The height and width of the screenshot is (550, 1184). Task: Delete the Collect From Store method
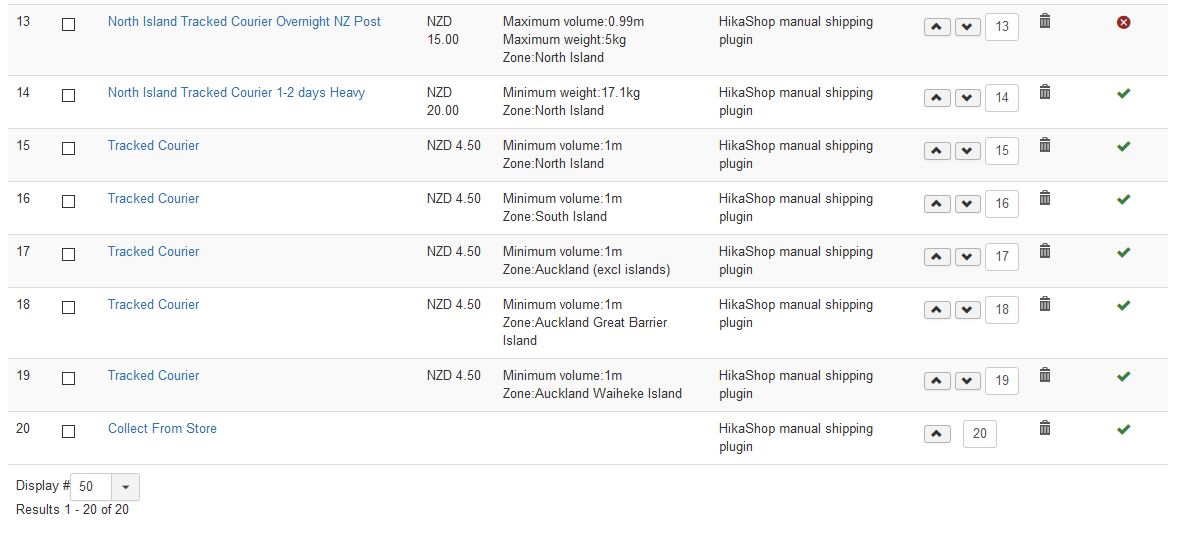(1044, 428)
